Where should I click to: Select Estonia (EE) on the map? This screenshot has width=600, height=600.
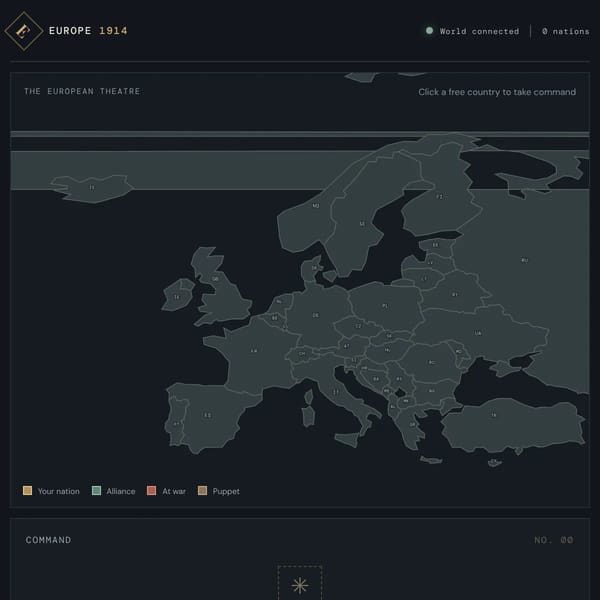pos(435,245)
